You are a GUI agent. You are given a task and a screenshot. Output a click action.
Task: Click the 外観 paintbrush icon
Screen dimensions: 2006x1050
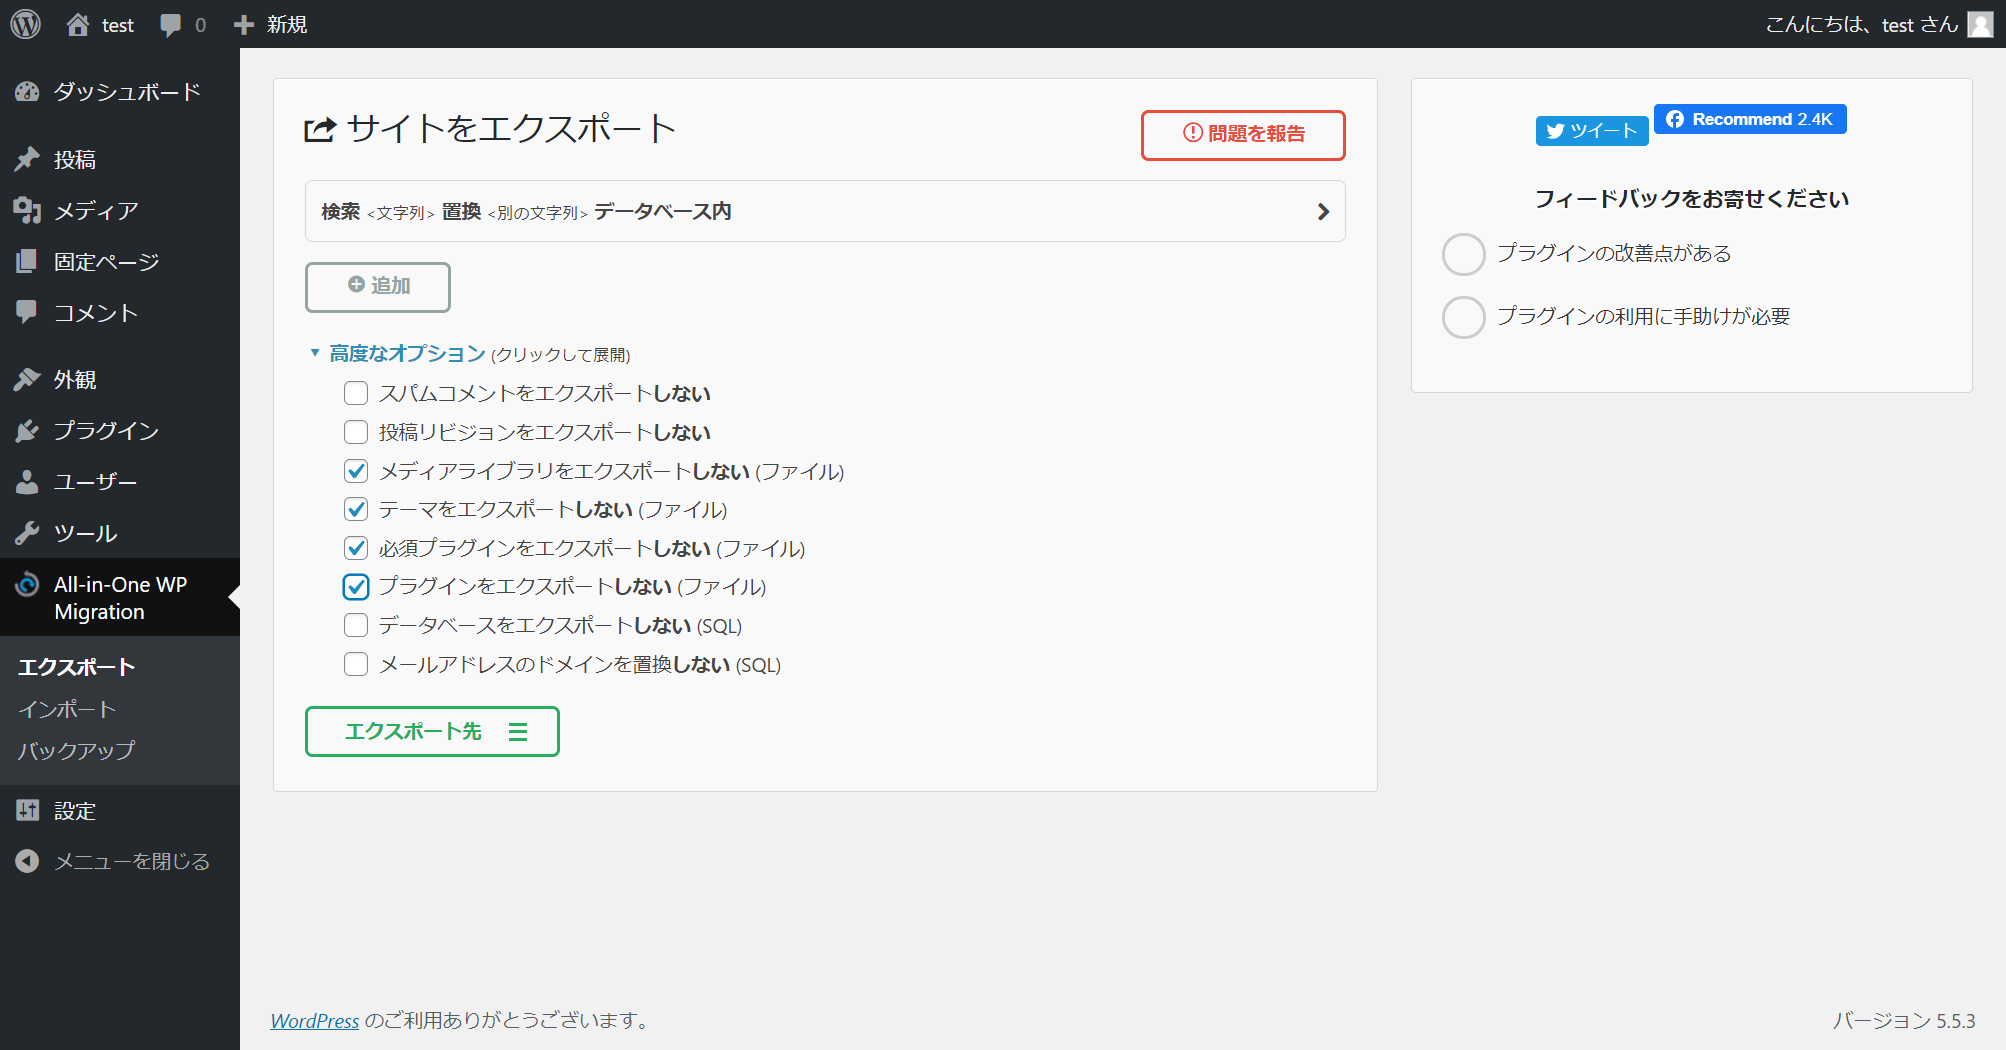[x=27, y=379]
